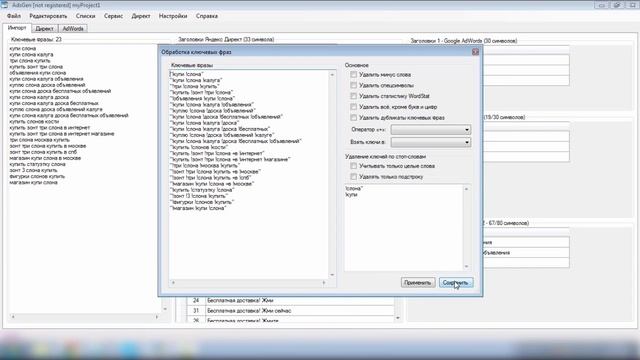
Task: Click down arrow of stop-words box scrollbar
Action: coord(467,267)
